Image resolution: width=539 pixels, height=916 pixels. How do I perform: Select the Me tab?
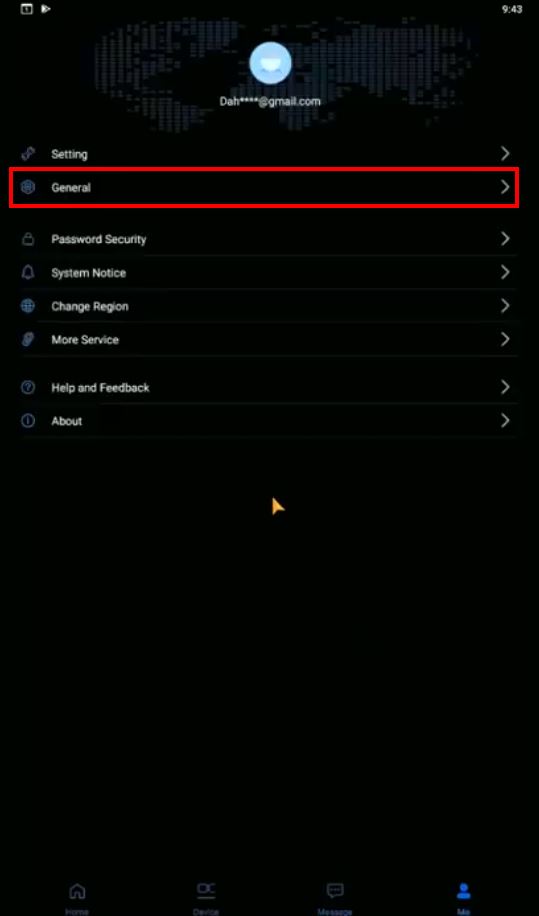coord(464,897)
